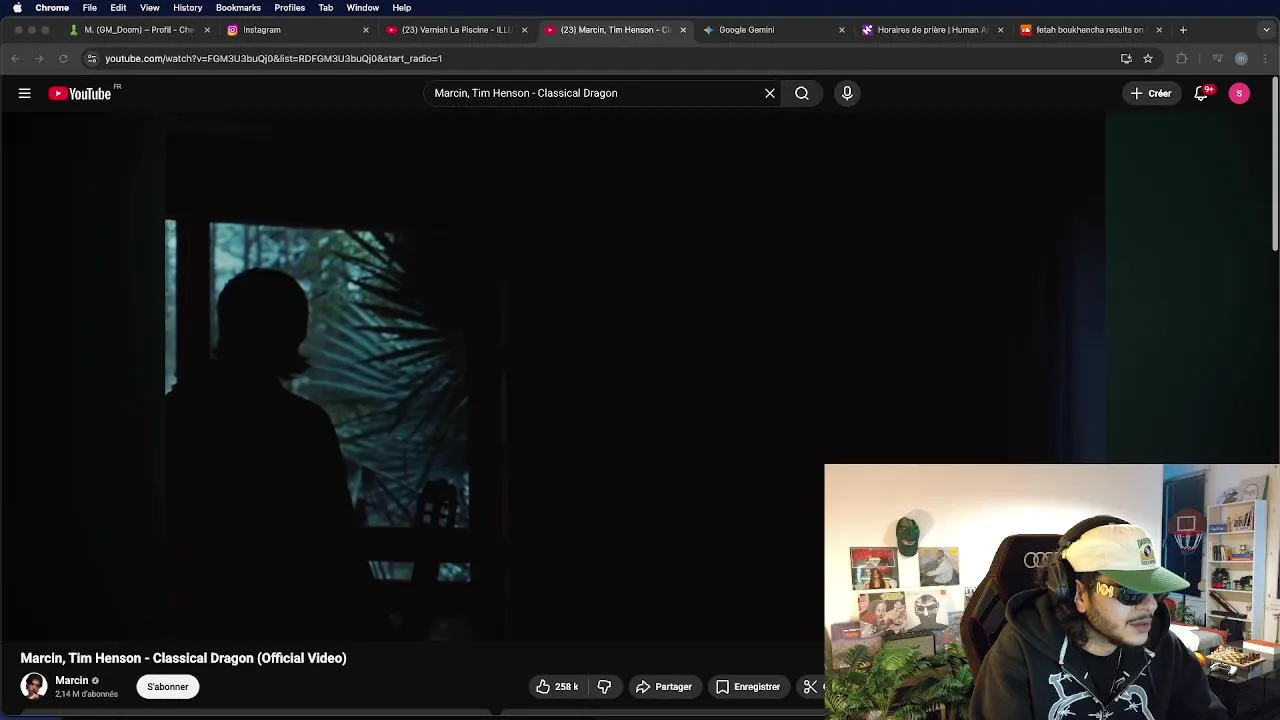
Task: Open the Marcin channel name link
Action: (72, 681)
